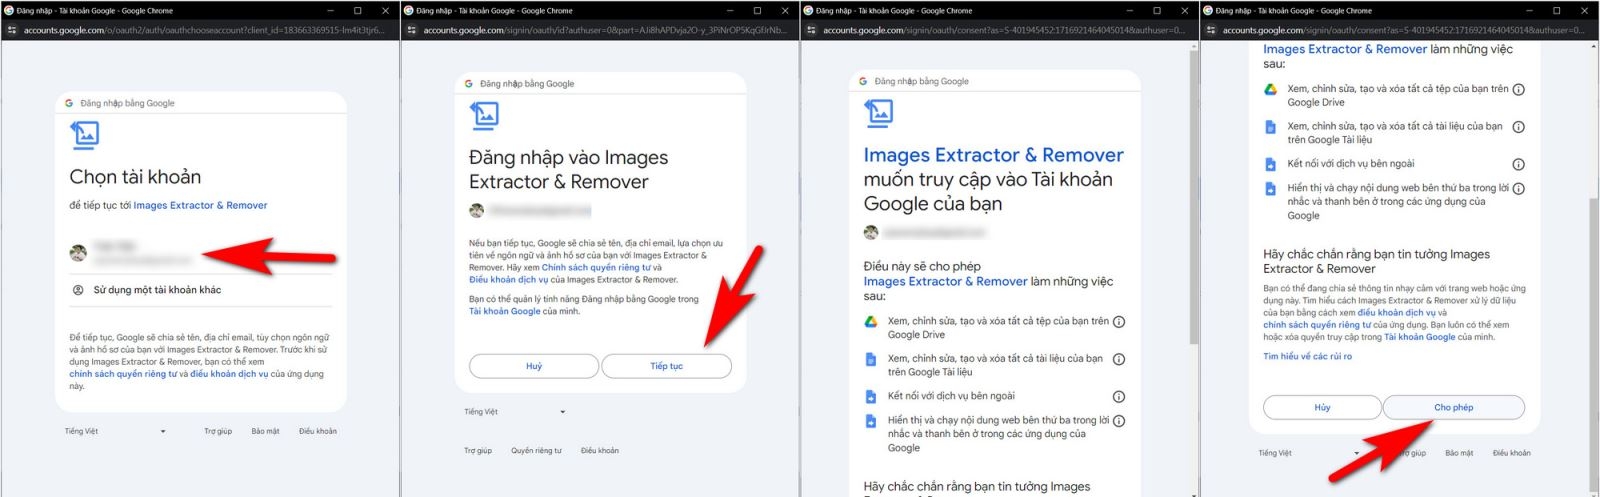The width and height of the screenshot is (1600, 497).
Task: Click the Điều khoản footer link below the Tiếp tục dialog
Action: (x=600, y=451)
